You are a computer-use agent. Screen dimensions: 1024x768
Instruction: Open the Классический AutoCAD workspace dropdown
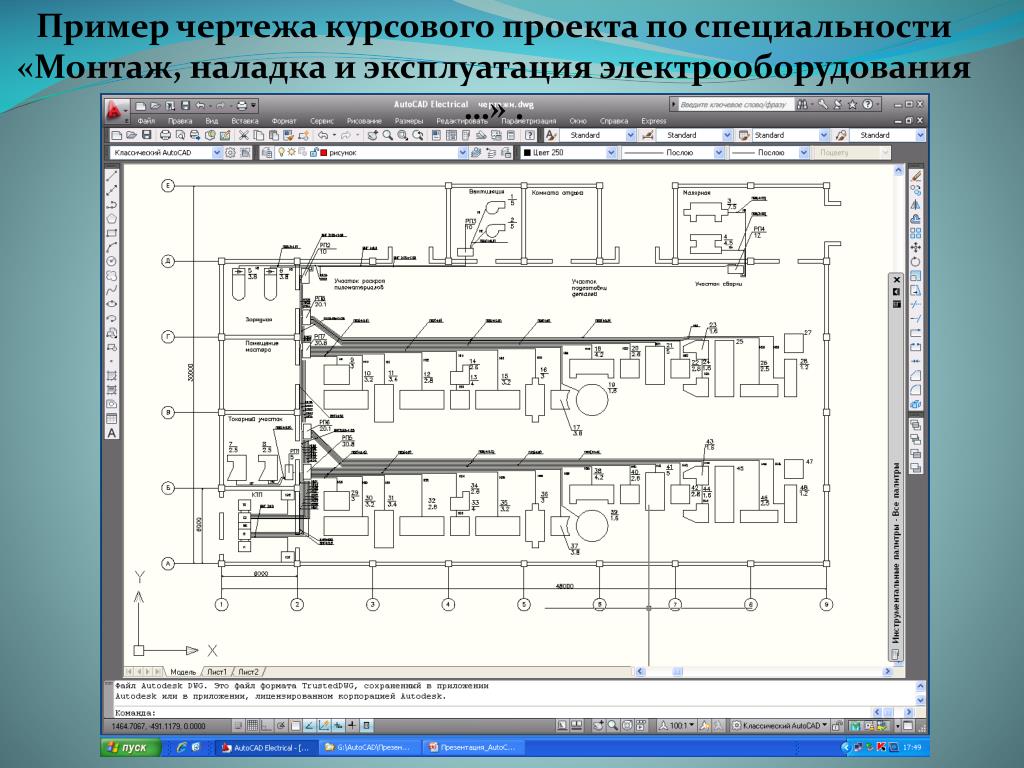217,152
